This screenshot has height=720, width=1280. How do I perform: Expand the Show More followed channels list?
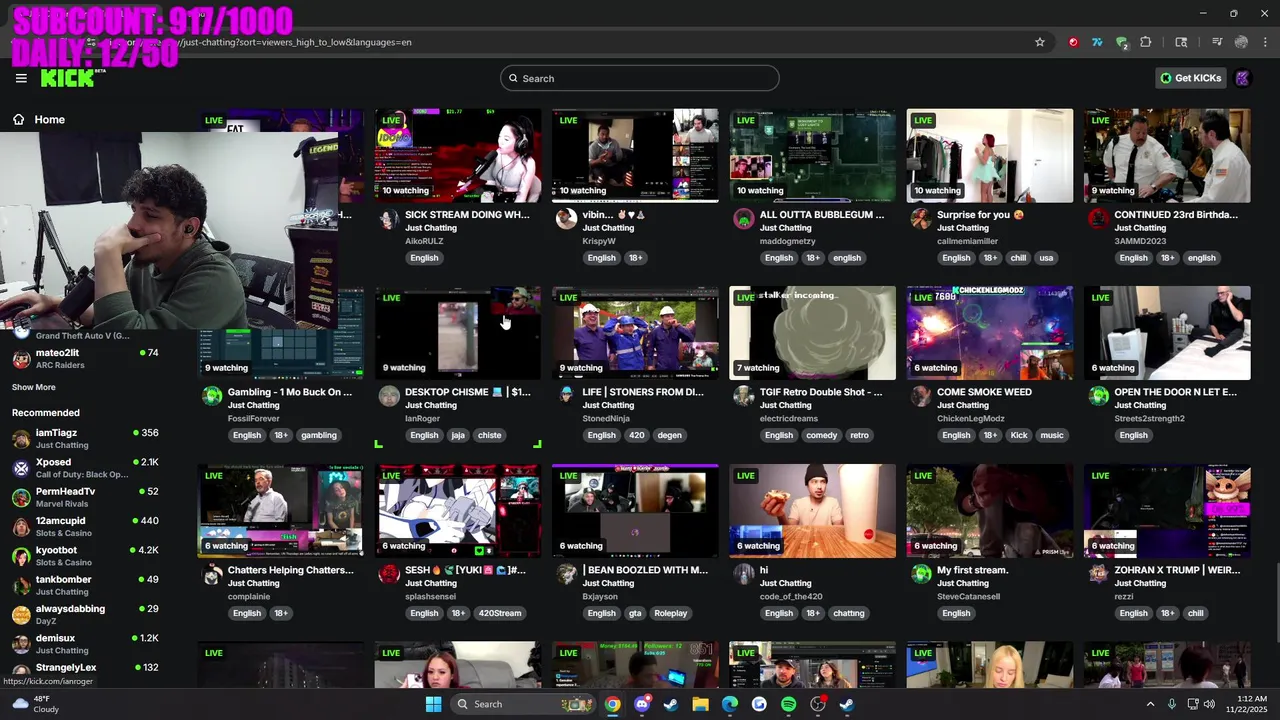click(34, 387)
